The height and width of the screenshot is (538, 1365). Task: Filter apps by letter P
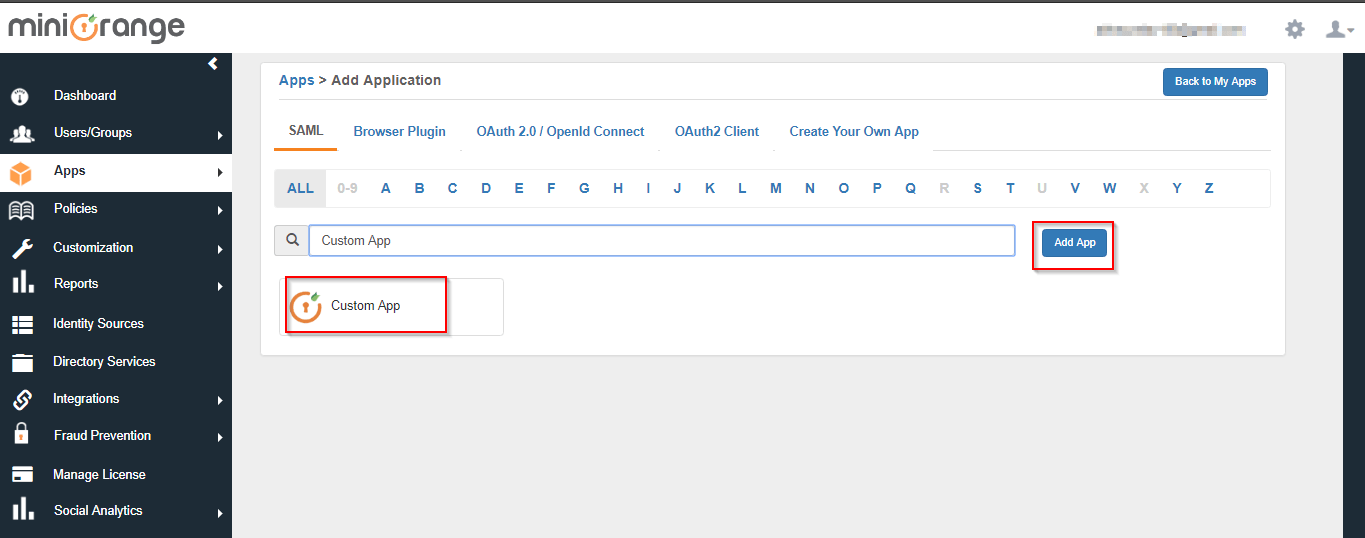877,188
